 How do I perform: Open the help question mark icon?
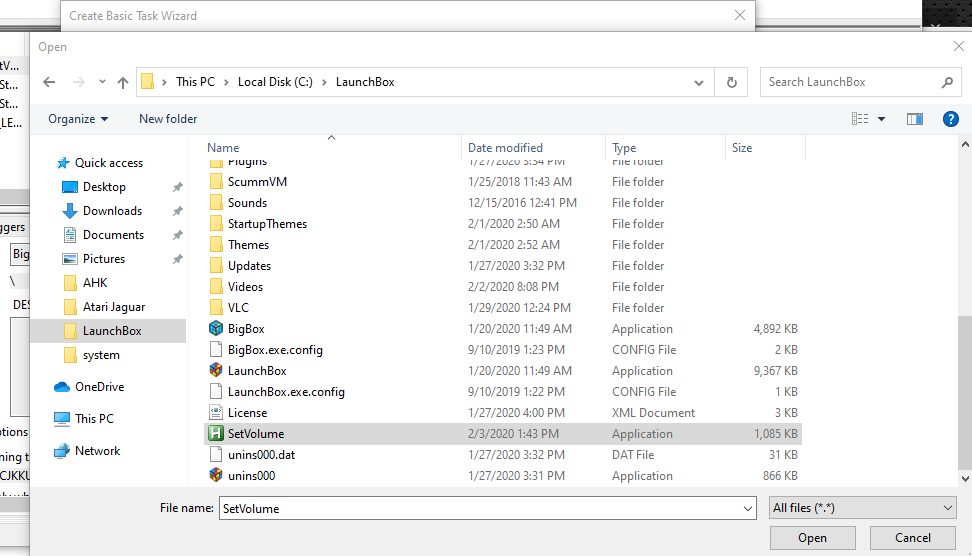point(950,119)
